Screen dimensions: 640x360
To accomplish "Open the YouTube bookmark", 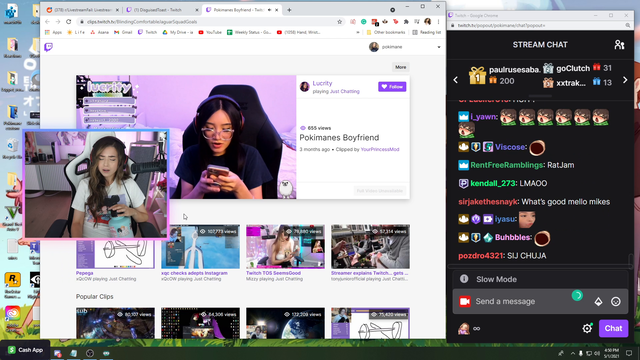I will pos(210,32).
